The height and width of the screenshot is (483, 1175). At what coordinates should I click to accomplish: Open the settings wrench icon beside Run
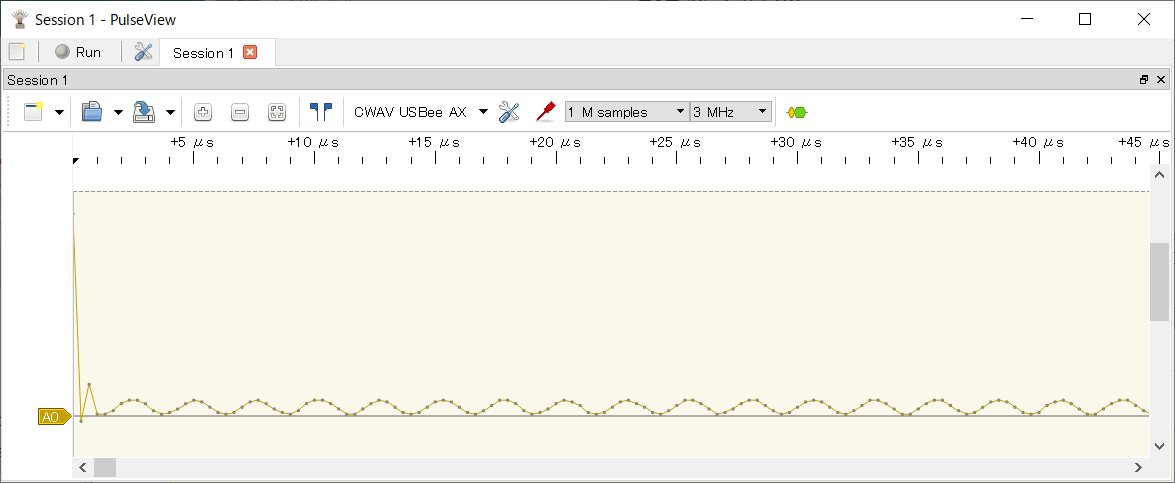tap(144, 52)
